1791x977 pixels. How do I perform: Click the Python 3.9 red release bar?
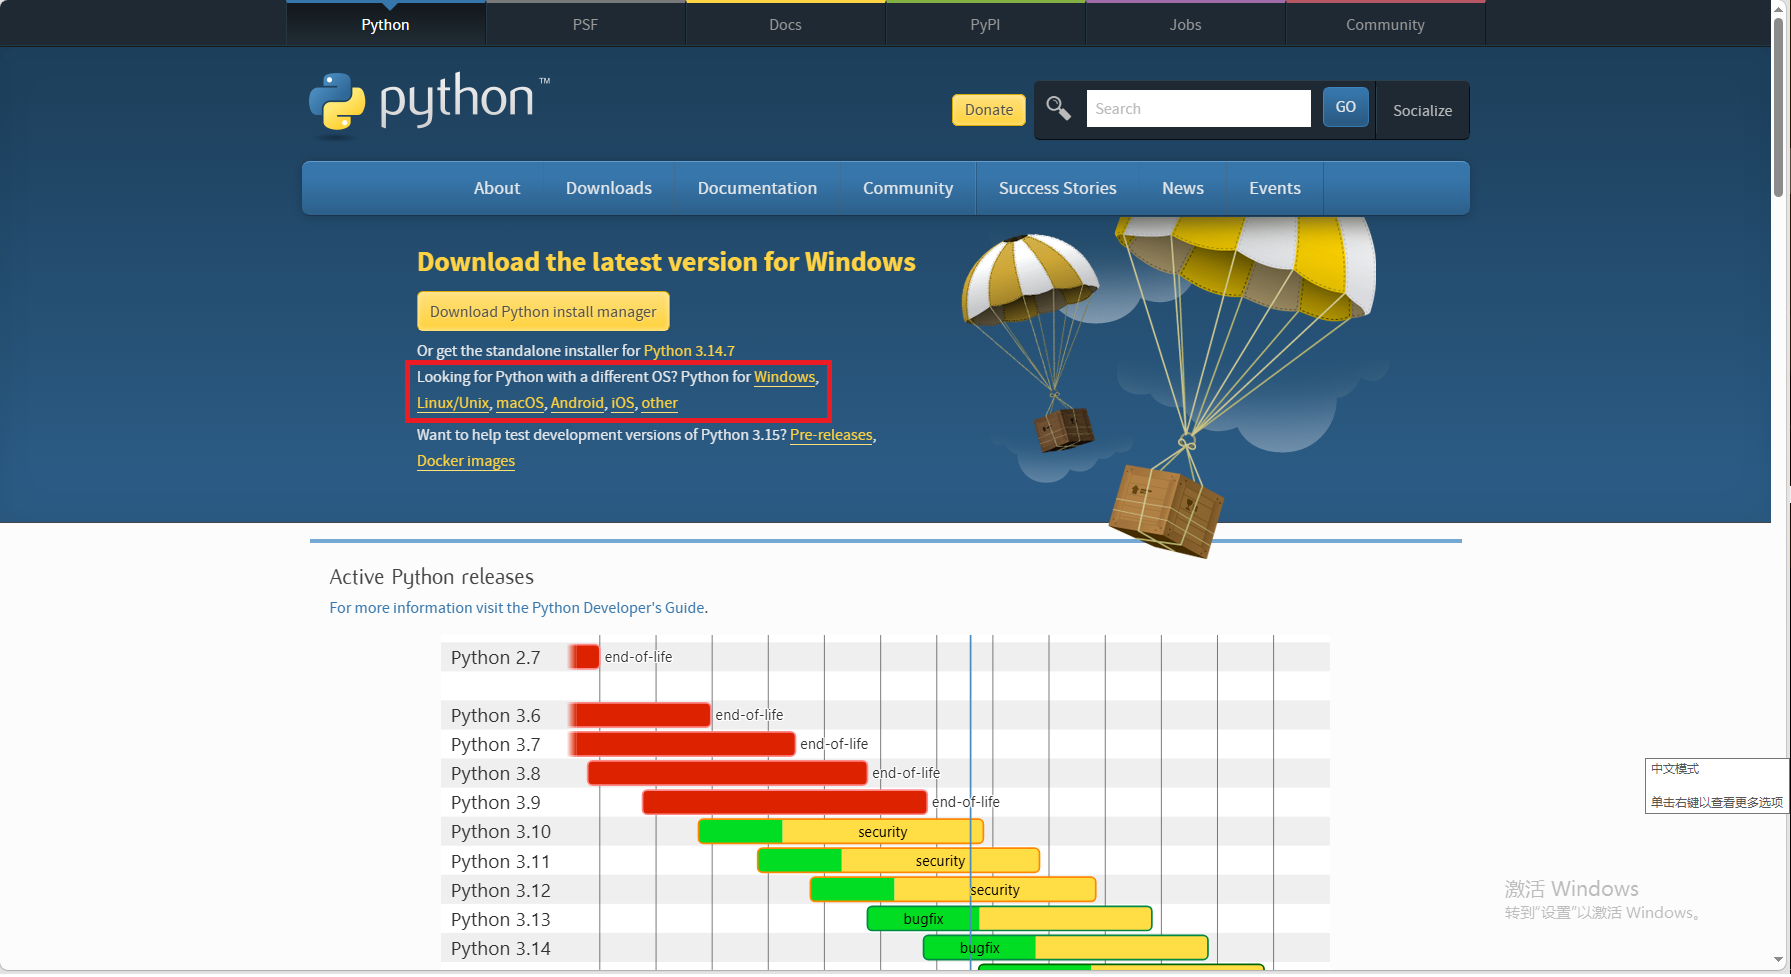785,802
